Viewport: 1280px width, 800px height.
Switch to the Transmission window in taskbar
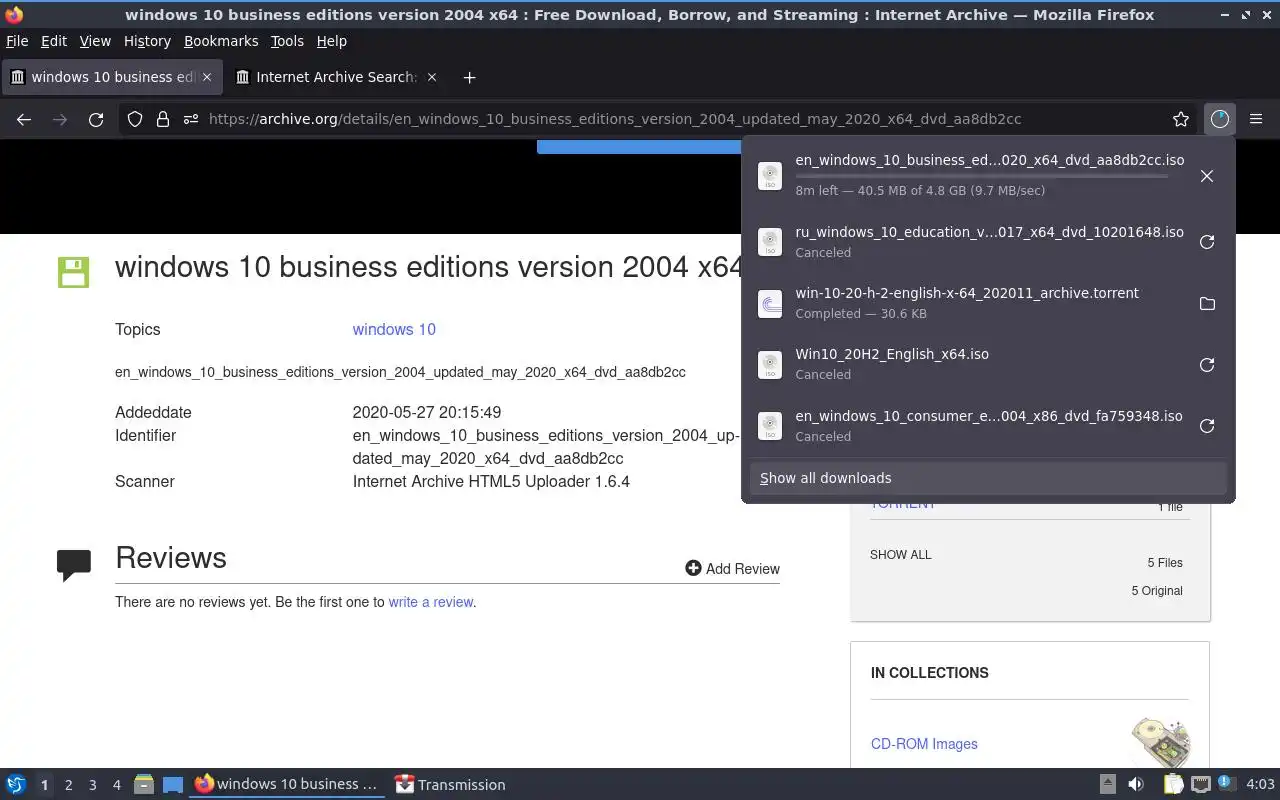tap(450, 785)
